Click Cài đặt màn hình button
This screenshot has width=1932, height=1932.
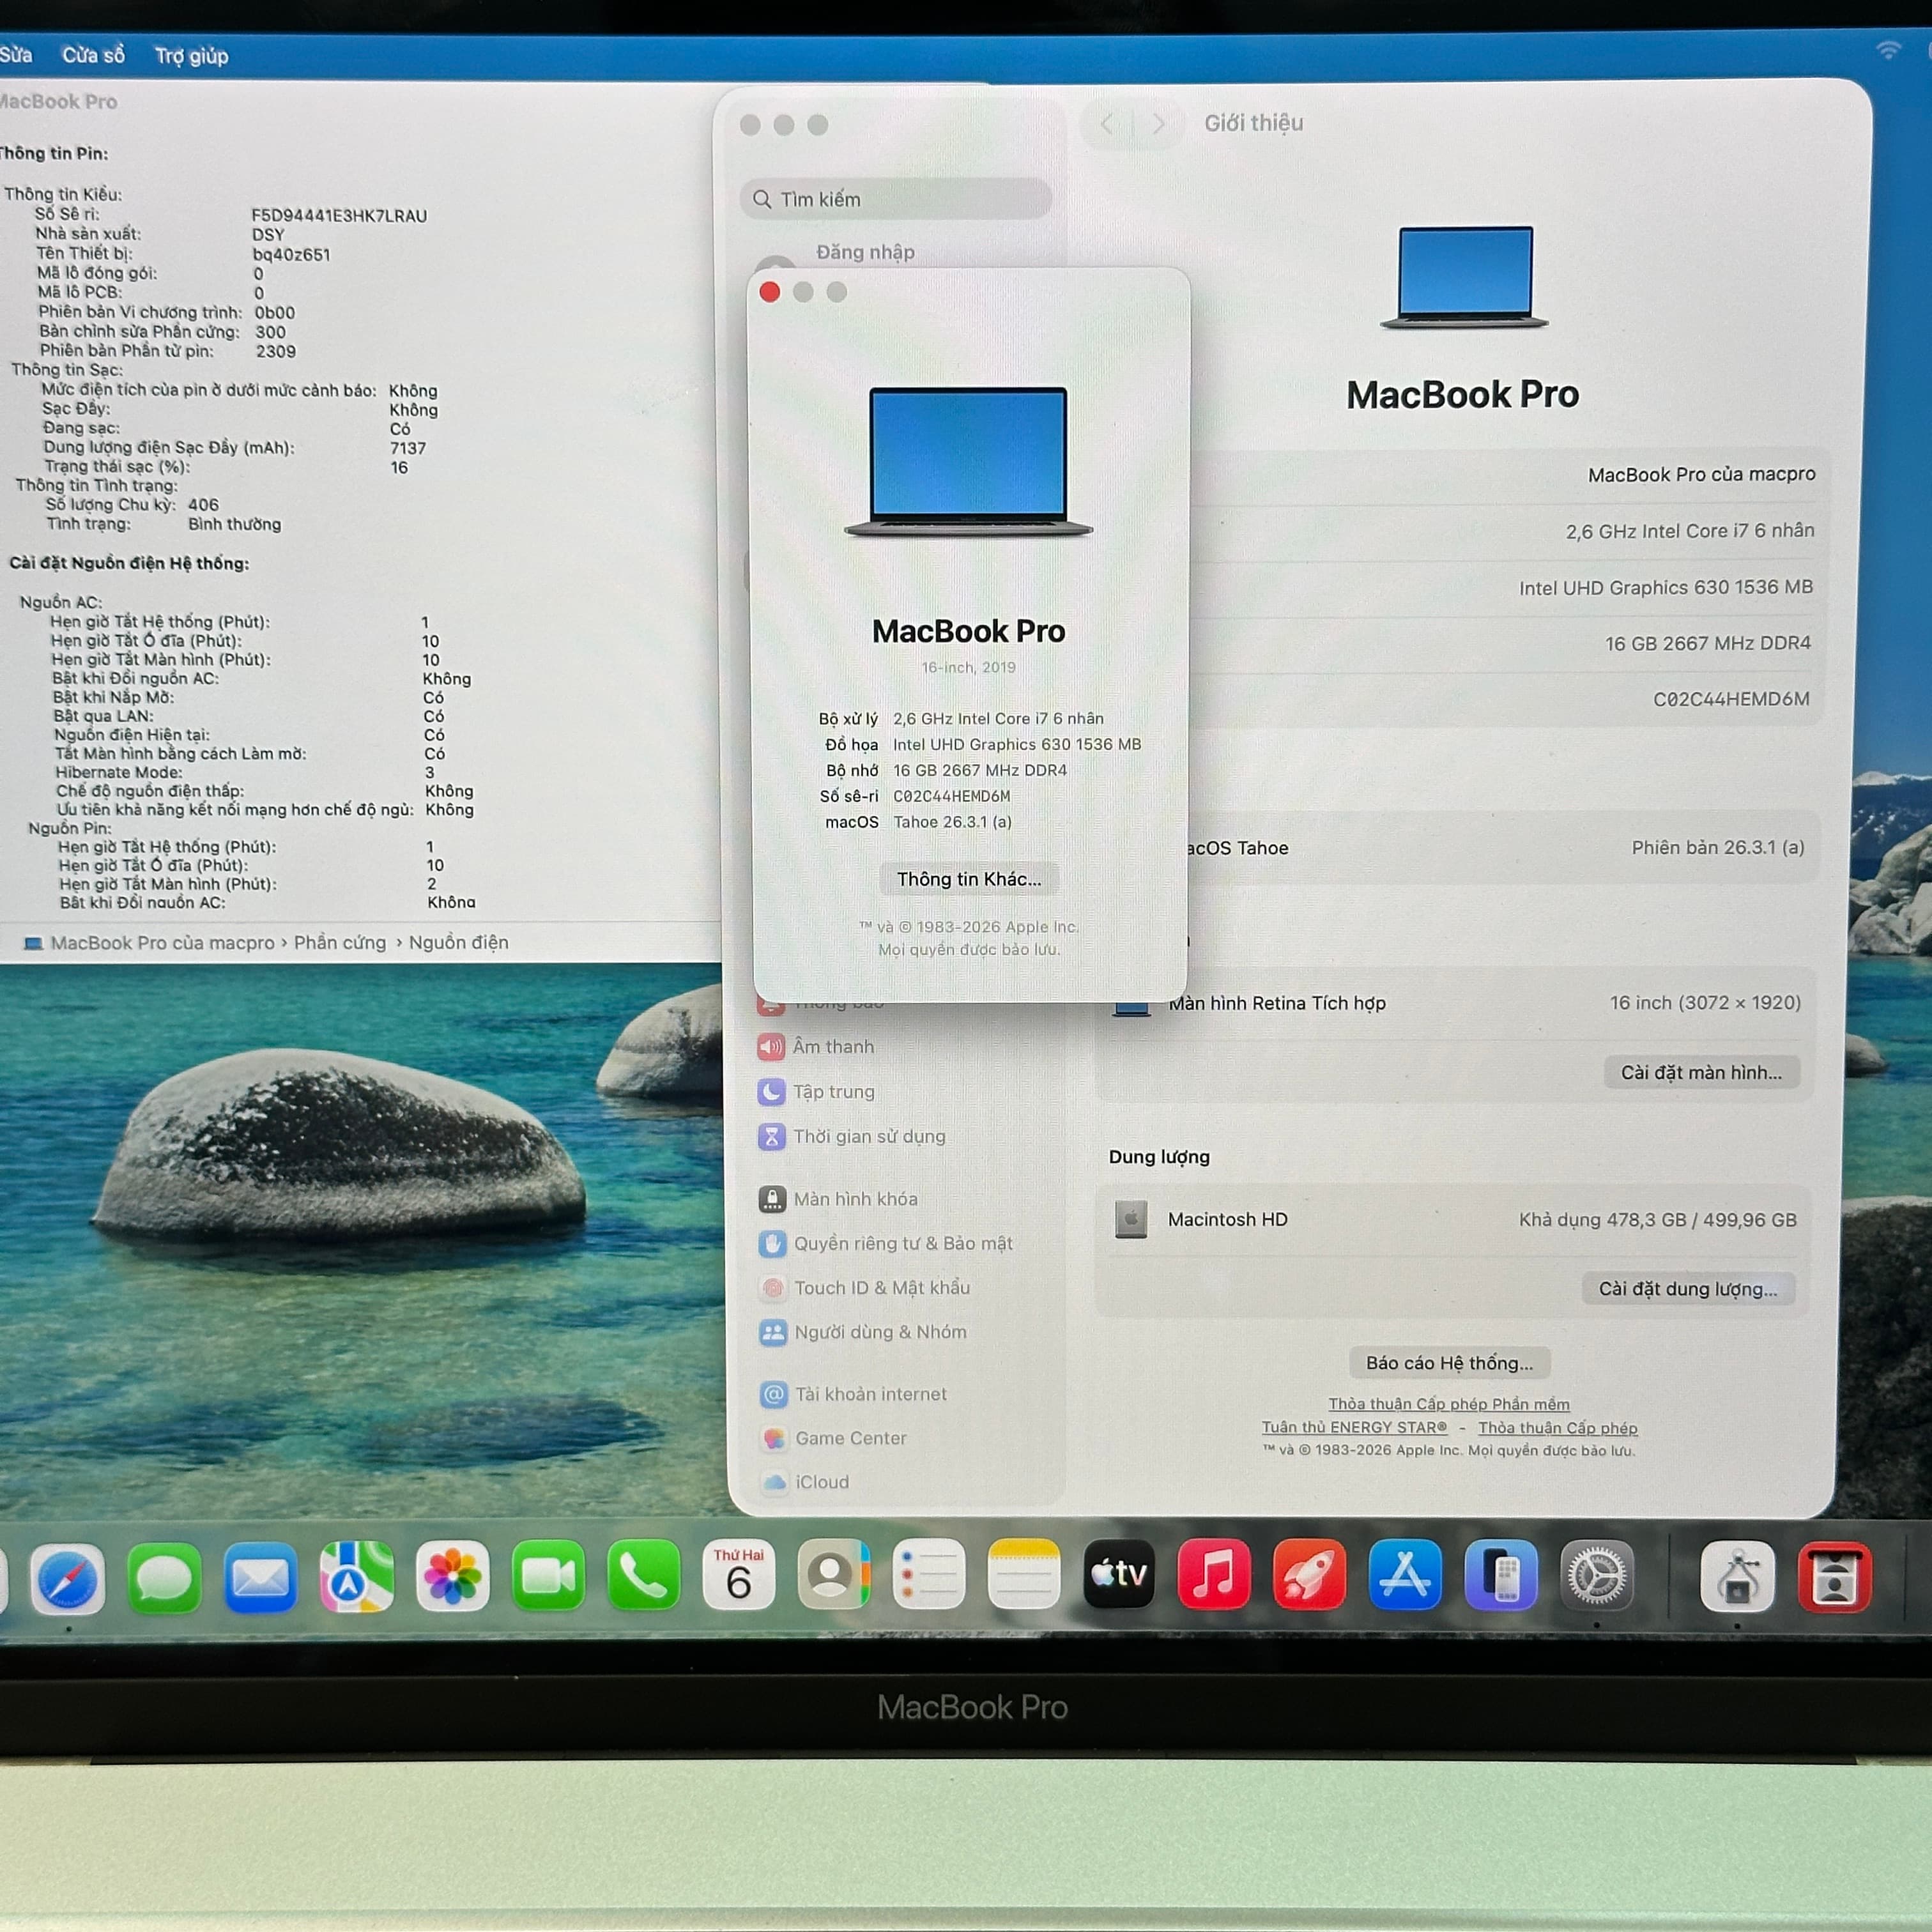coord(1701,1073)
